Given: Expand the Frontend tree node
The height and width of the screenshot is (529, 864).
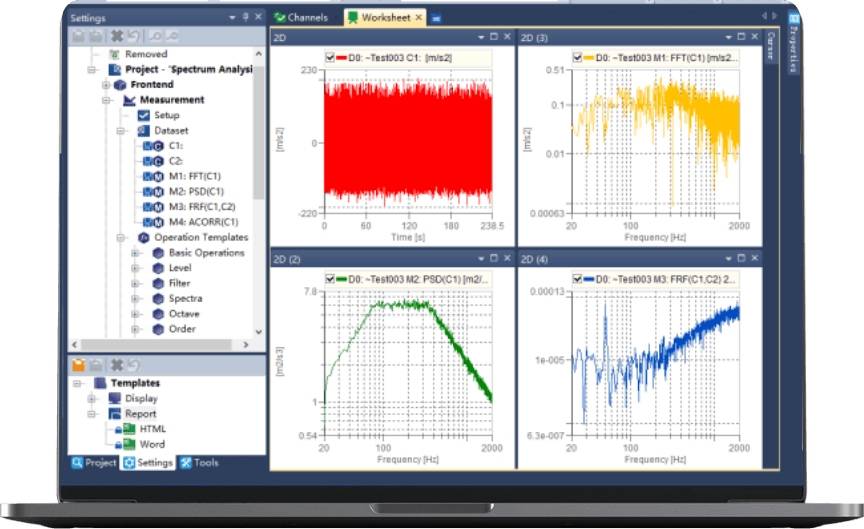Looking at the screenshot, I should pos(106,85).
